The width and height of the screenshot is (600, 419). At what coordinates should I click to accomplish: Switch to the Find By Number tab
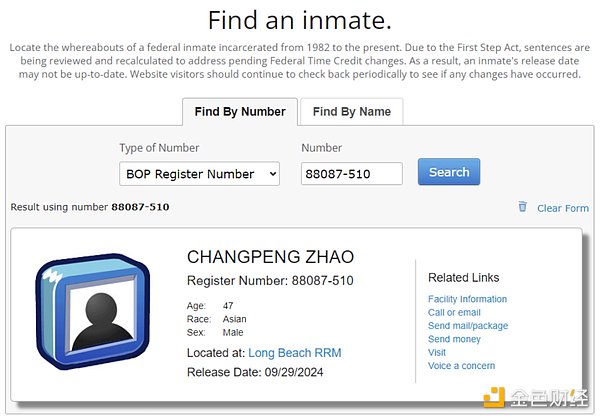point(240,111)
